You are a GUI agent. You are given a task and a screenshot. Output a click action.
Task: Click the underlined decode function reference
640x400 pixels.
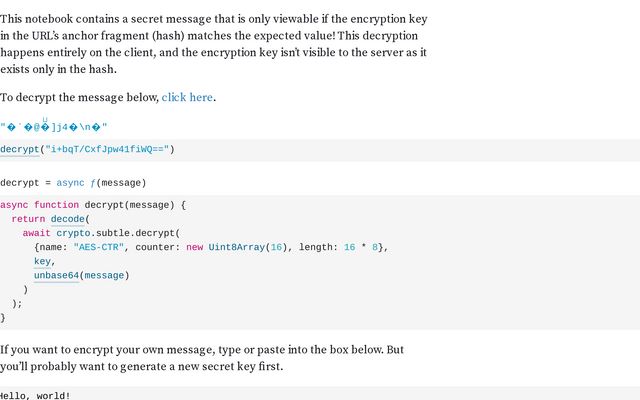pyautogui.click(x=67, y=219)
